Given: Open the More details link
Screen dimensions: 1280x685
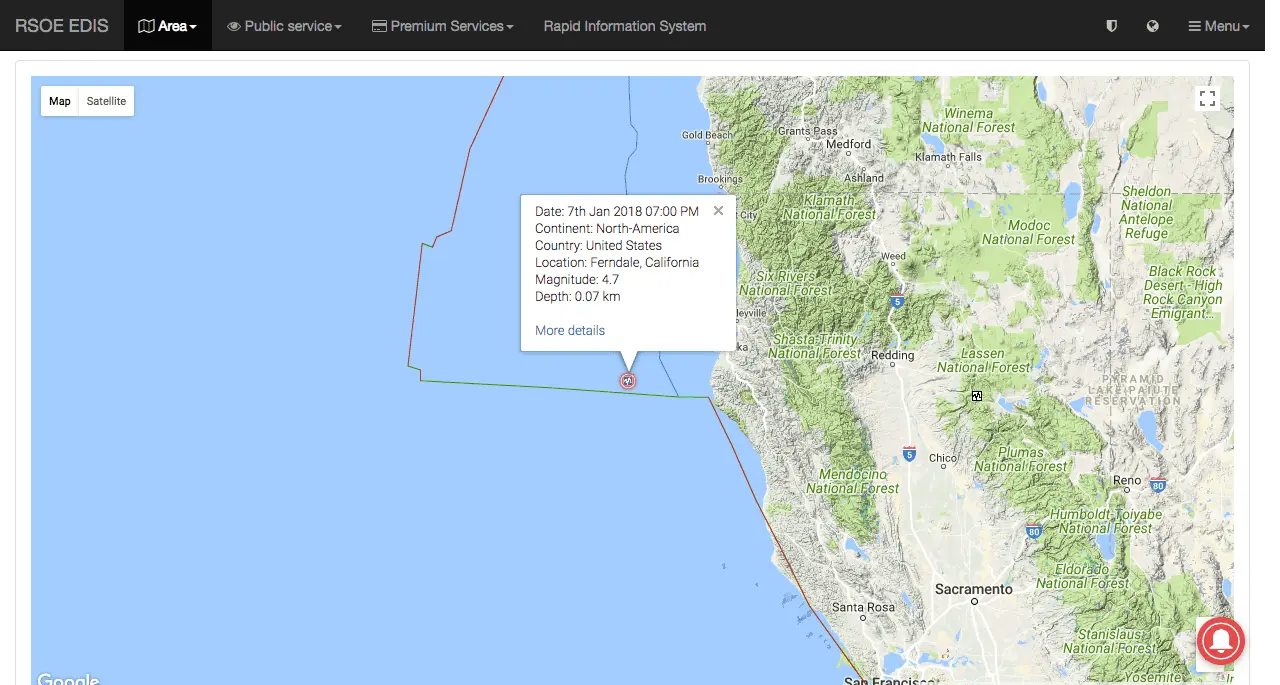Looking at the screenshot, I should pos(570,330).
